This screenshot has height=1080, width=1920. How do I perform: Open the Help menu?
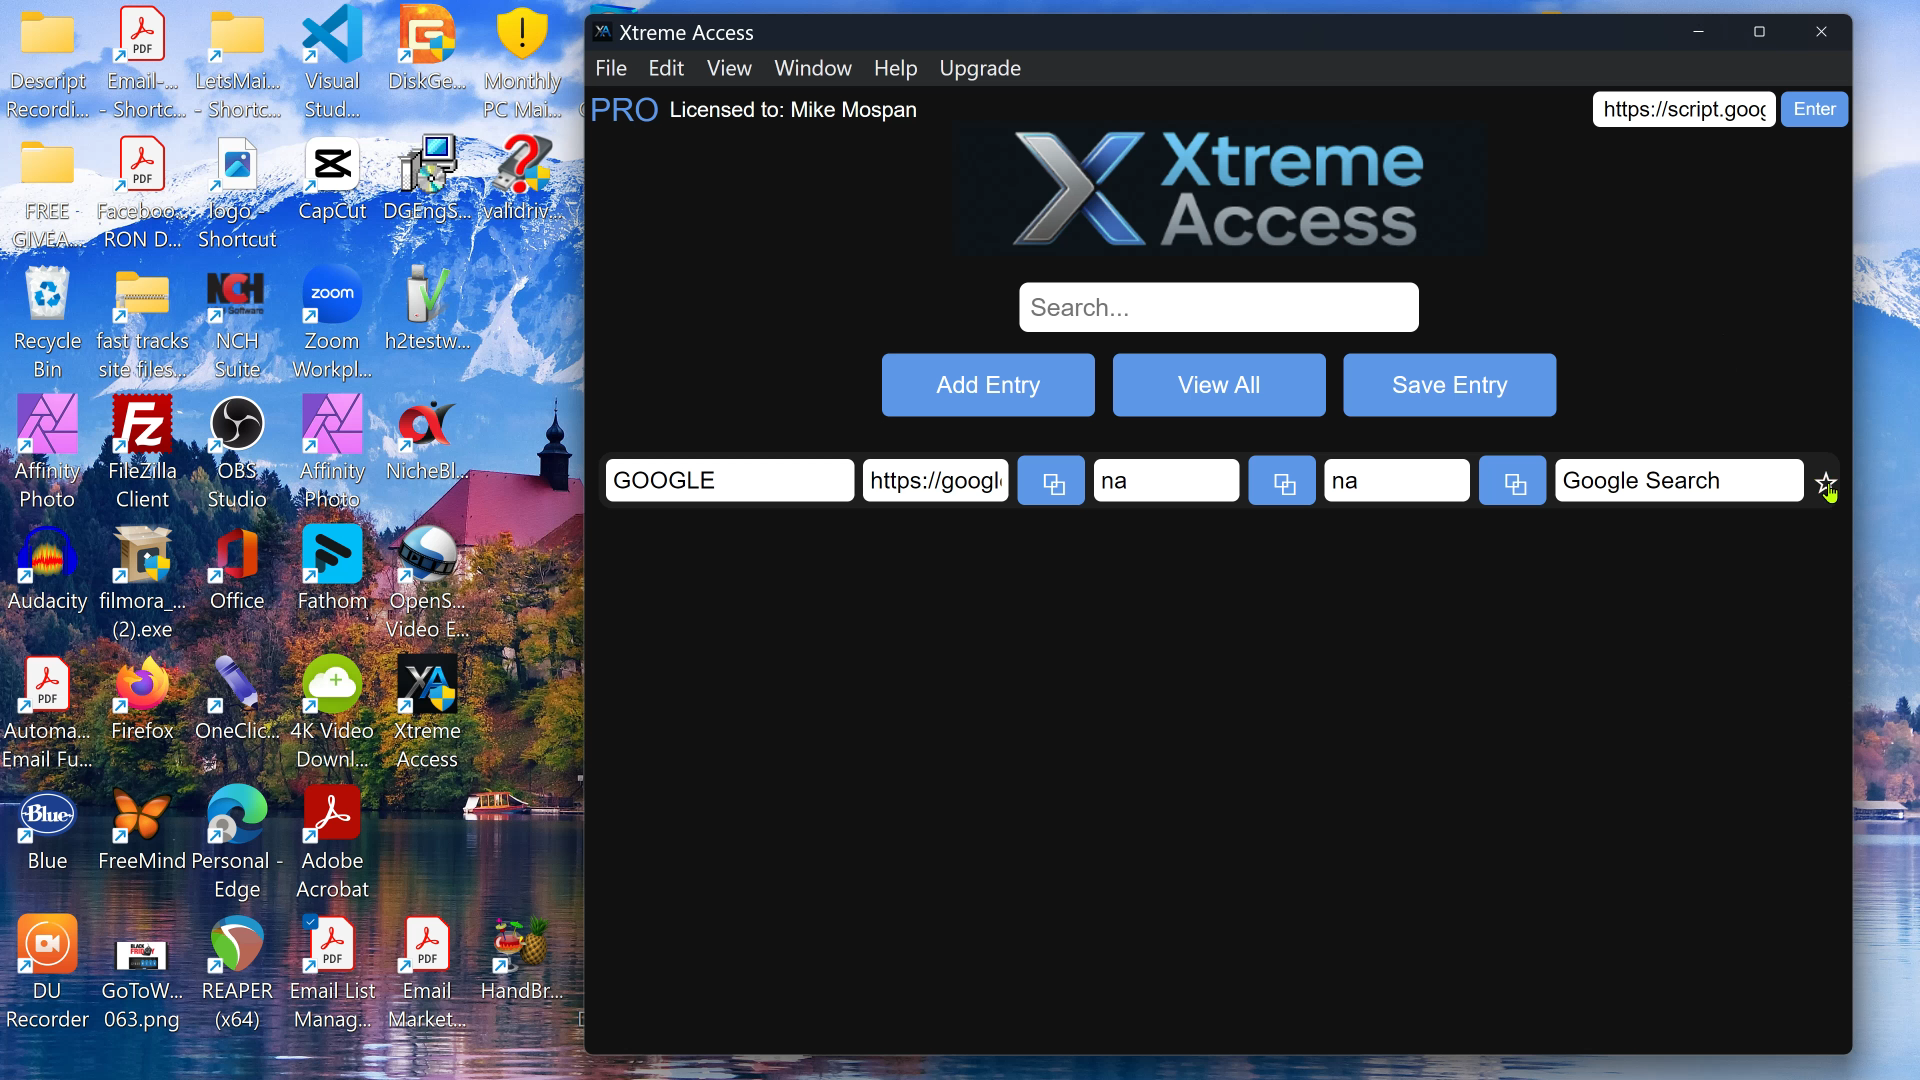pyautogui.click(x=895, y=68)
